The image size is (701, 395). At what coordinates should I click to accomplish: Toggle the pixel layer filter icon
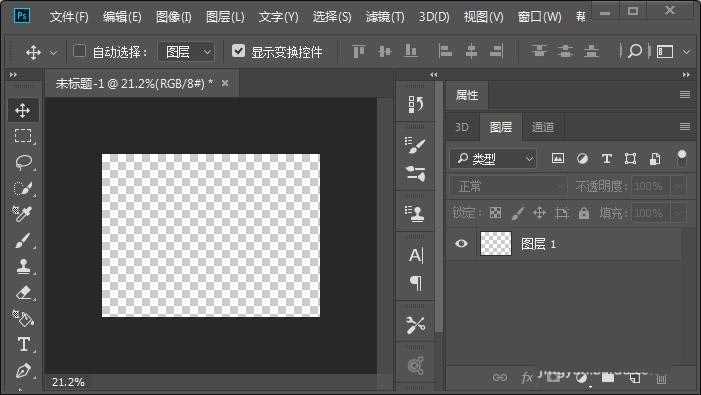[x=557, y=158]
